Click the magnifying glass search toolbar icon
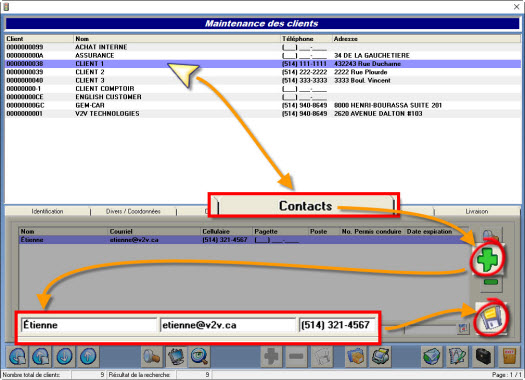Image resolution: width=525 pixels, height=380 pixels. 152,356
